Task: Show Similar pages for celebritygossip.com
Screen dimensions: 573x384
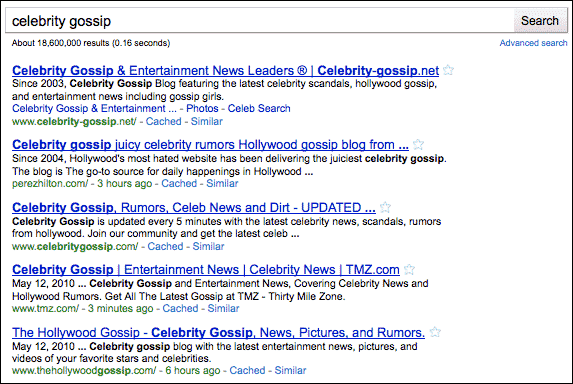Action: 208,246
